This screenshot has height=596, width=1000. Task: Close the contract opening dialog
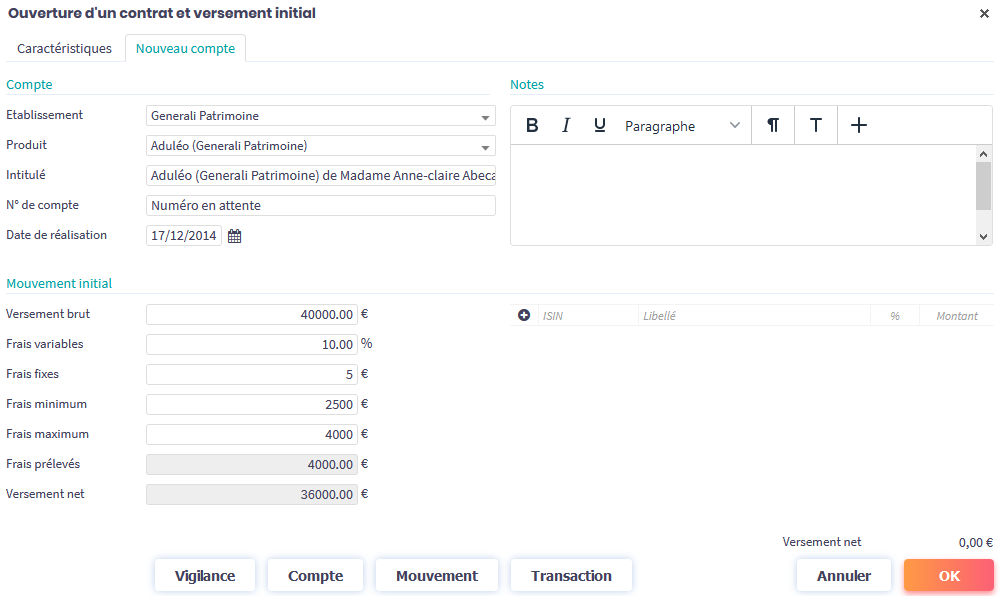(x=984, y=14)
